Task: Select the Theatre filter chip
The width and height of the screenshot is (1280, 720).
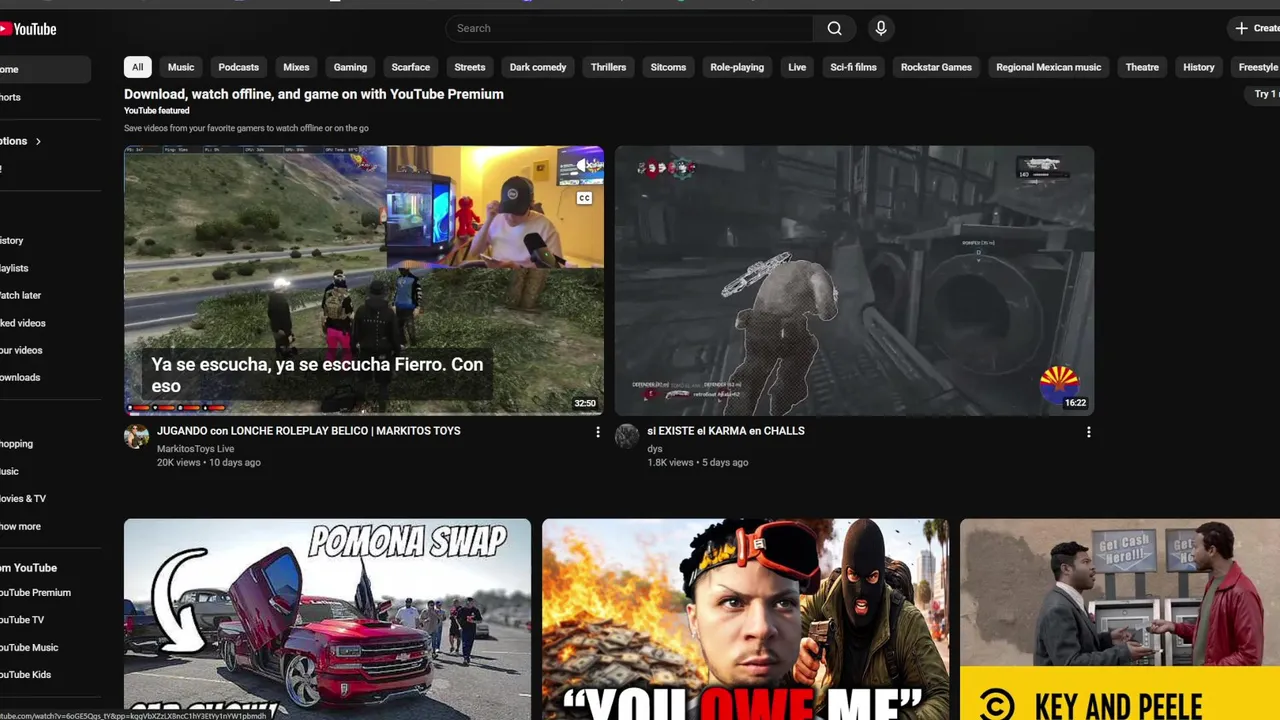Action: point(1142,67)
